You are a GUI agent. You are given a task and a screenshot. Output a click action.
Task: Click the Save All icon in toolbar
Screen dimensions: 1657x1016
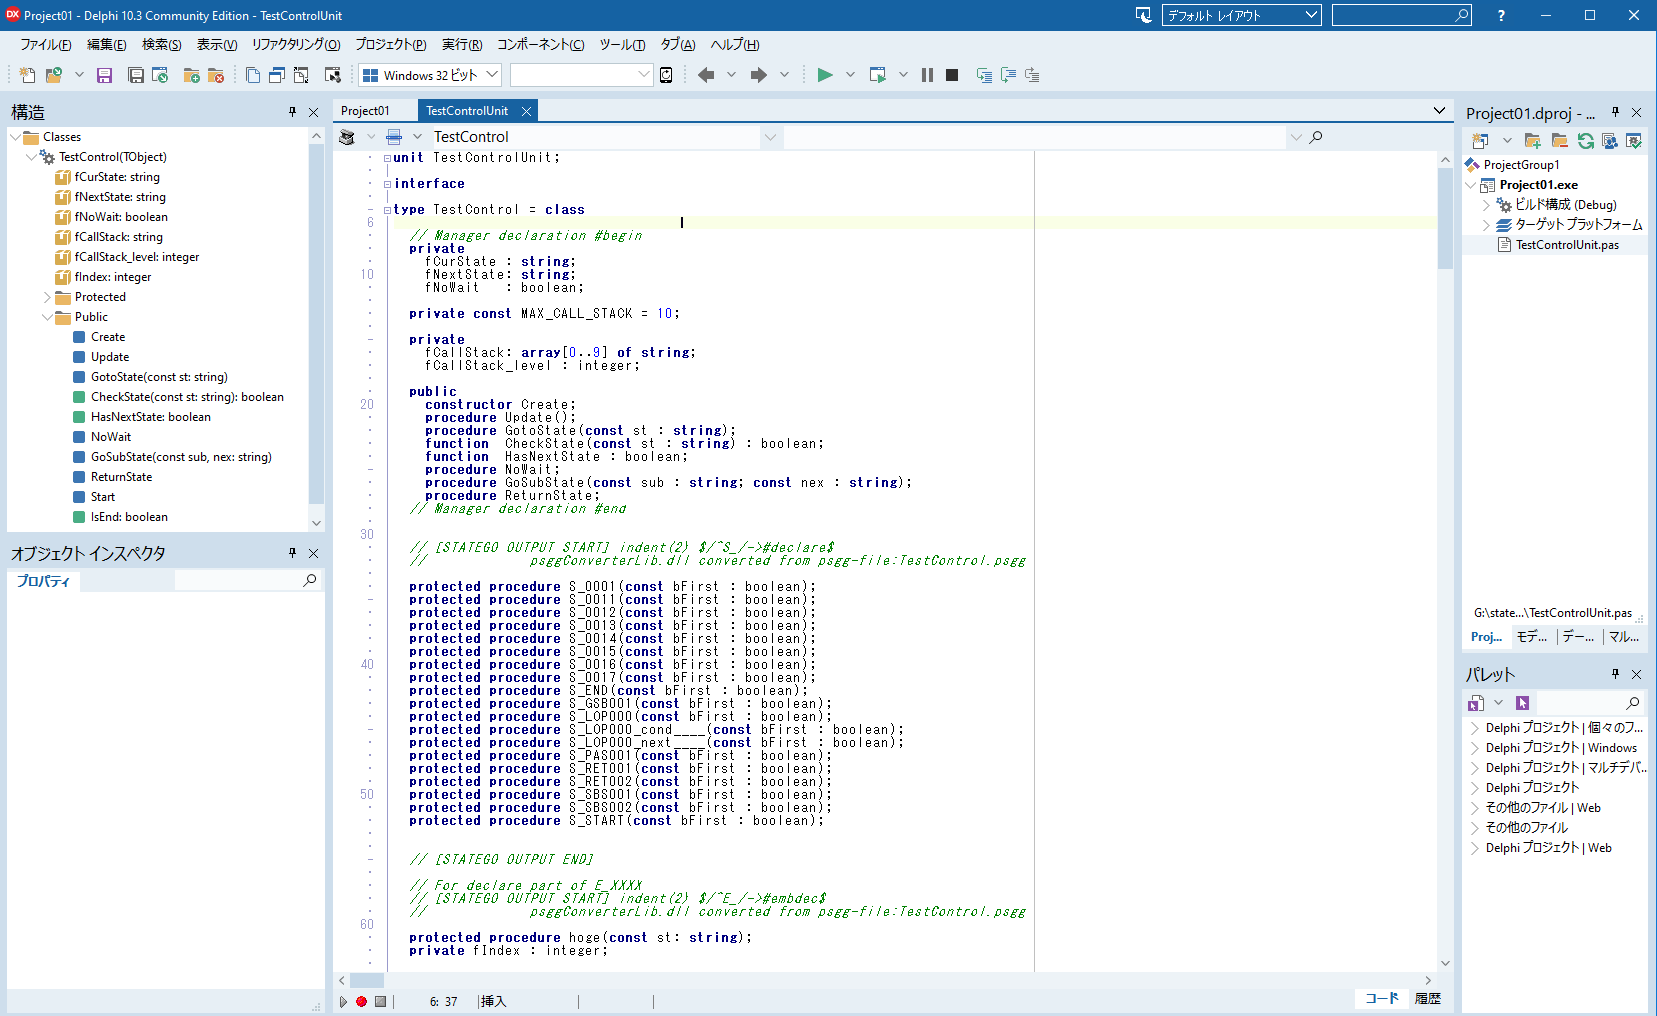click(135, 74)
